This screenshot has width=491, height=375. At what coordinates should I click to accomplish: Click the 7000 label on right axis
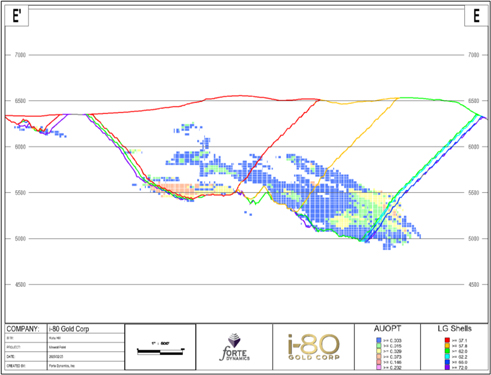(x=474, y=55)
